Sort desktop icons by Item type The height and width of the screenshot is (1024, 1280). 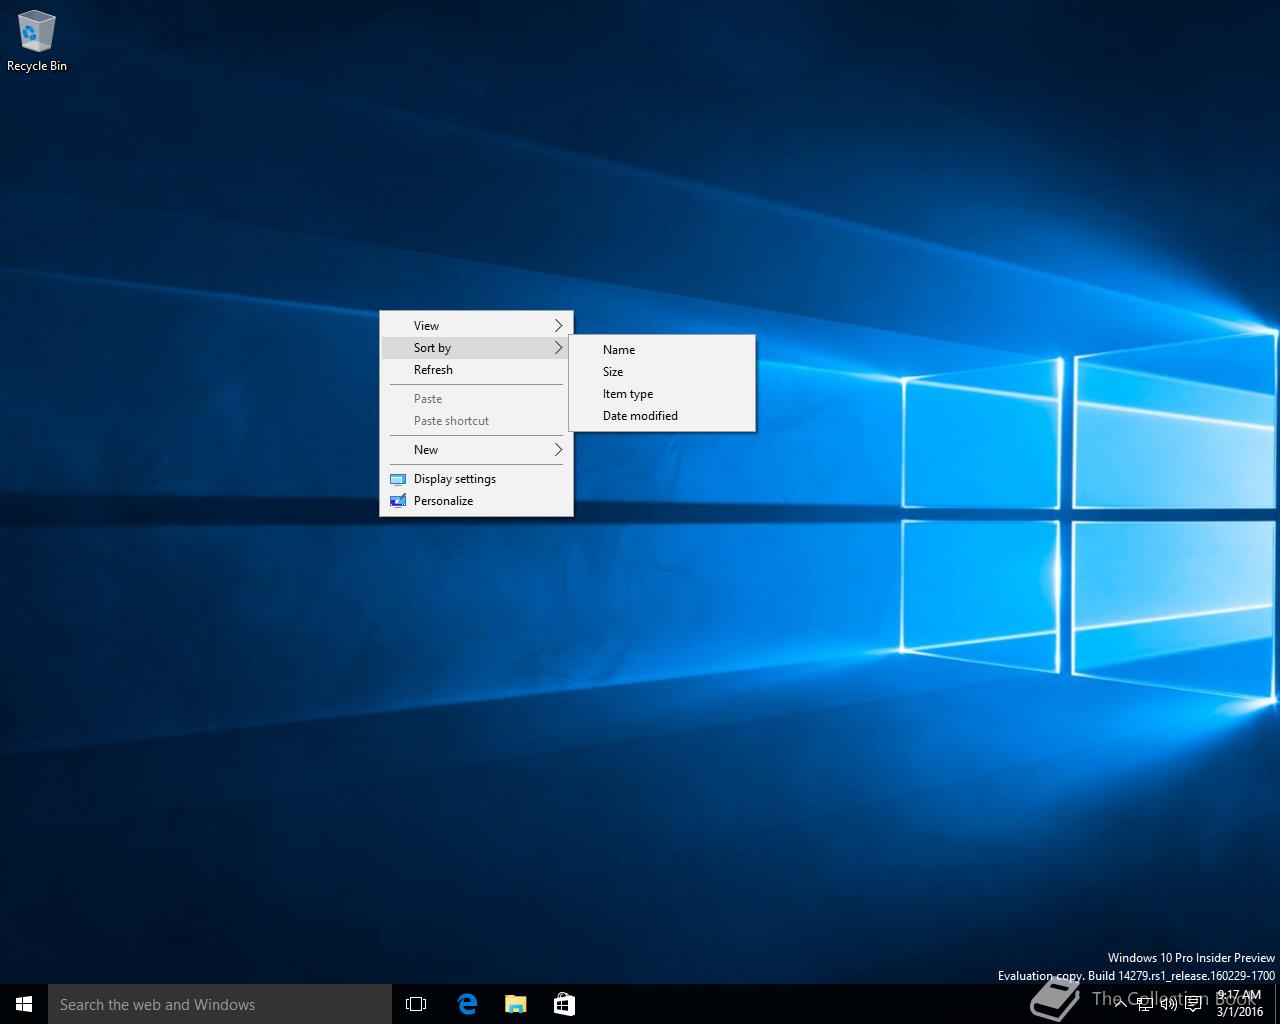coord(662,393)
